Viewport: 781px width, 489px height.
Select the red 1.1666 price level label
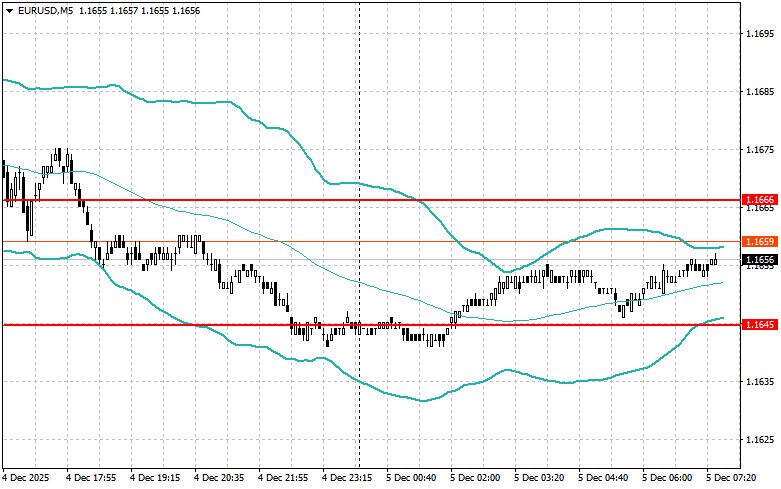click(760, 200)
